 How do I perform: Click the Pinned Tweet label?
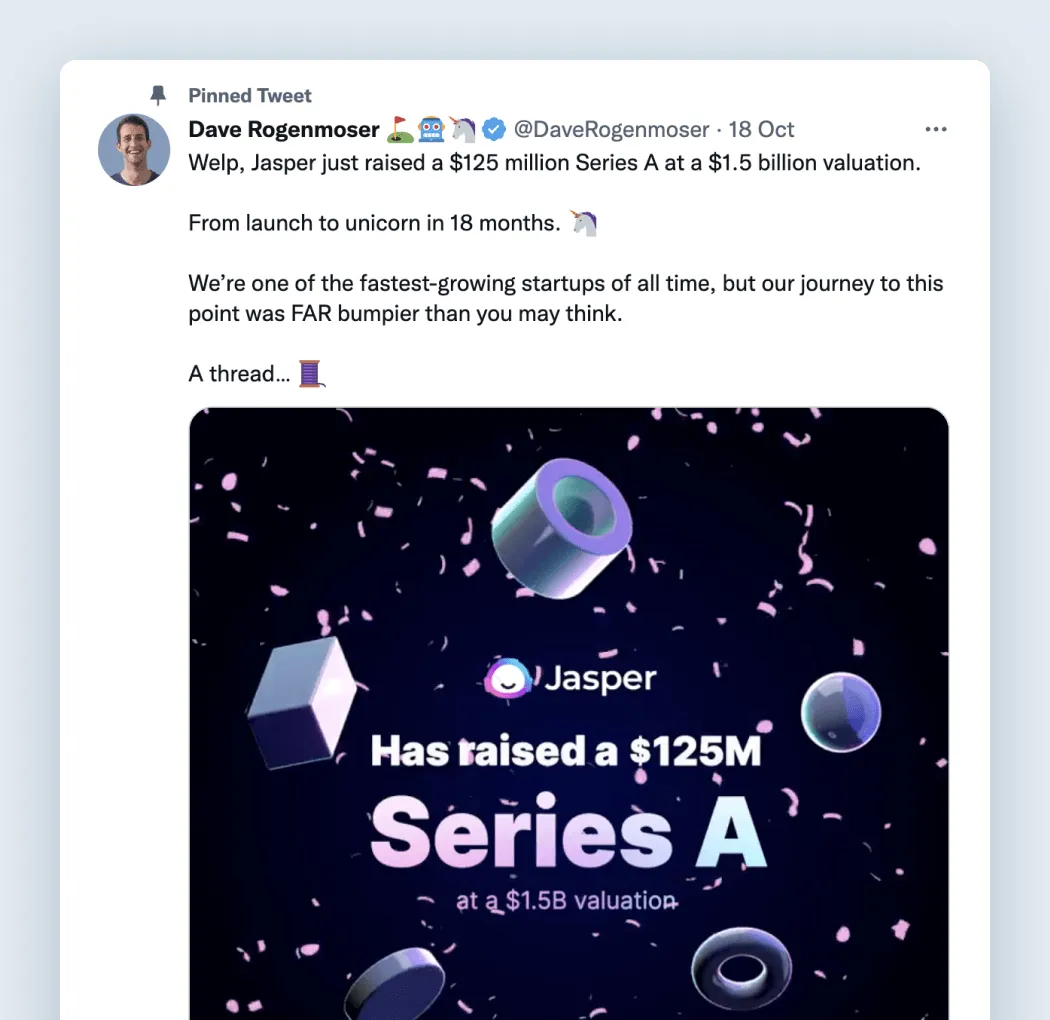(x=250, y=96)
